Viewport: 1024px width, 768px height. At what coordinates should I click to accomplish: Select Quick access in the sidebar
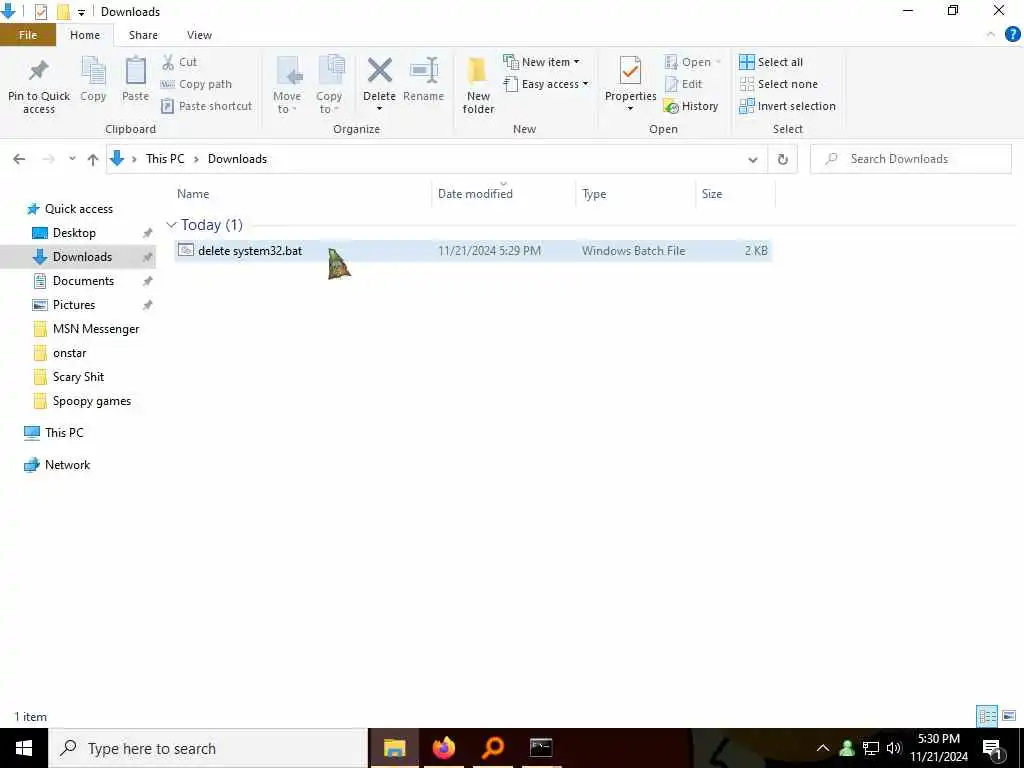coord(78,209)
